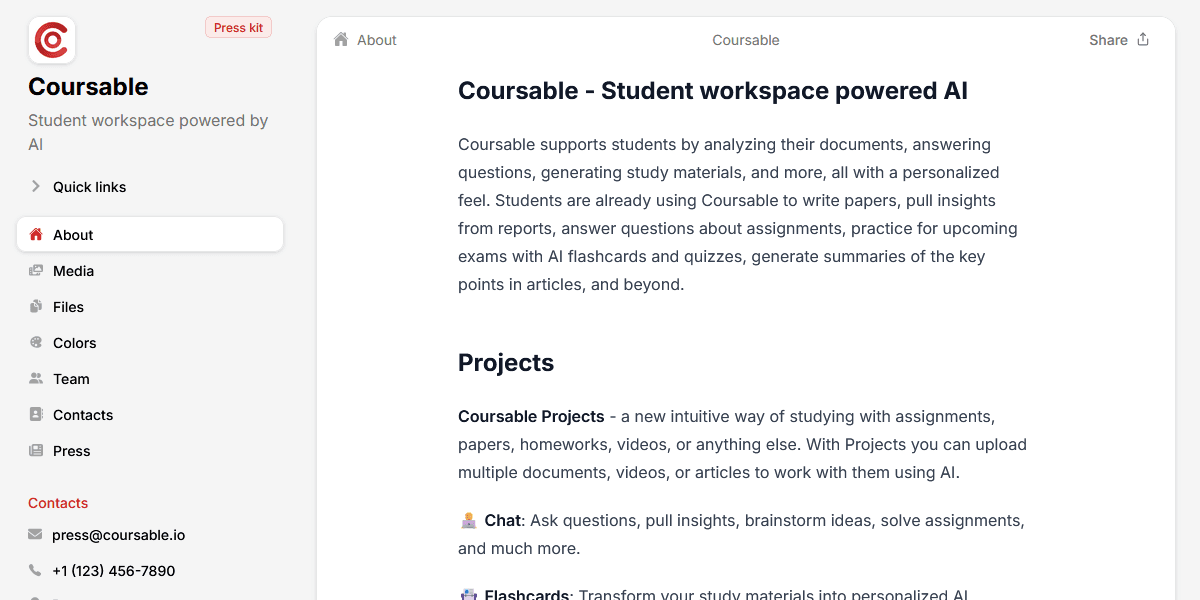Call the +1 (123) 456-7890 number
This screenshot has height=600, width=1200.
point(113,571)
